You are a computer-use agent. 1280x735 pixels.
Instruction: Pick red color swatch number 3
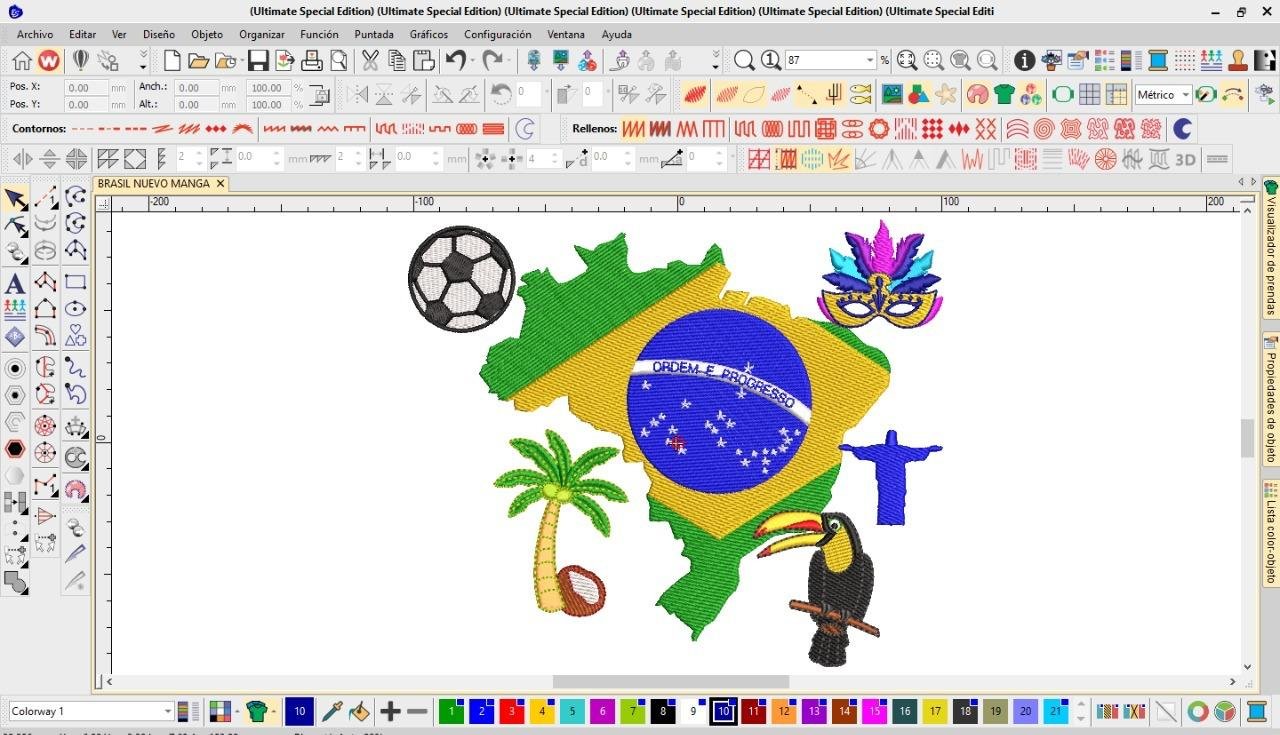pyautogui.click(x=511, y=711)
